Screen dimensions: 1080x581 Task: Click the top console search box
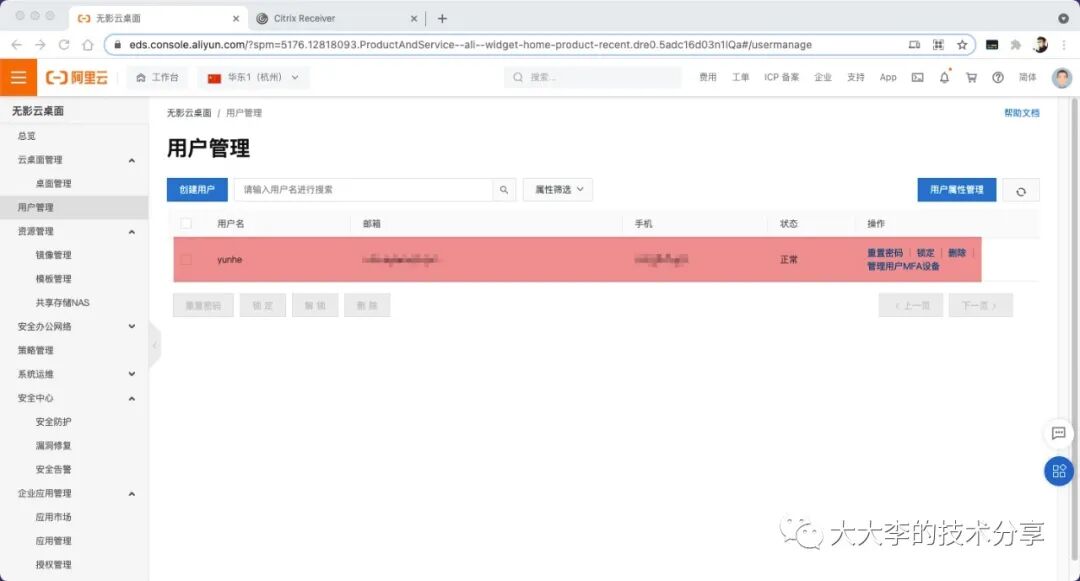pyautogui.click(x=593, y=77)
